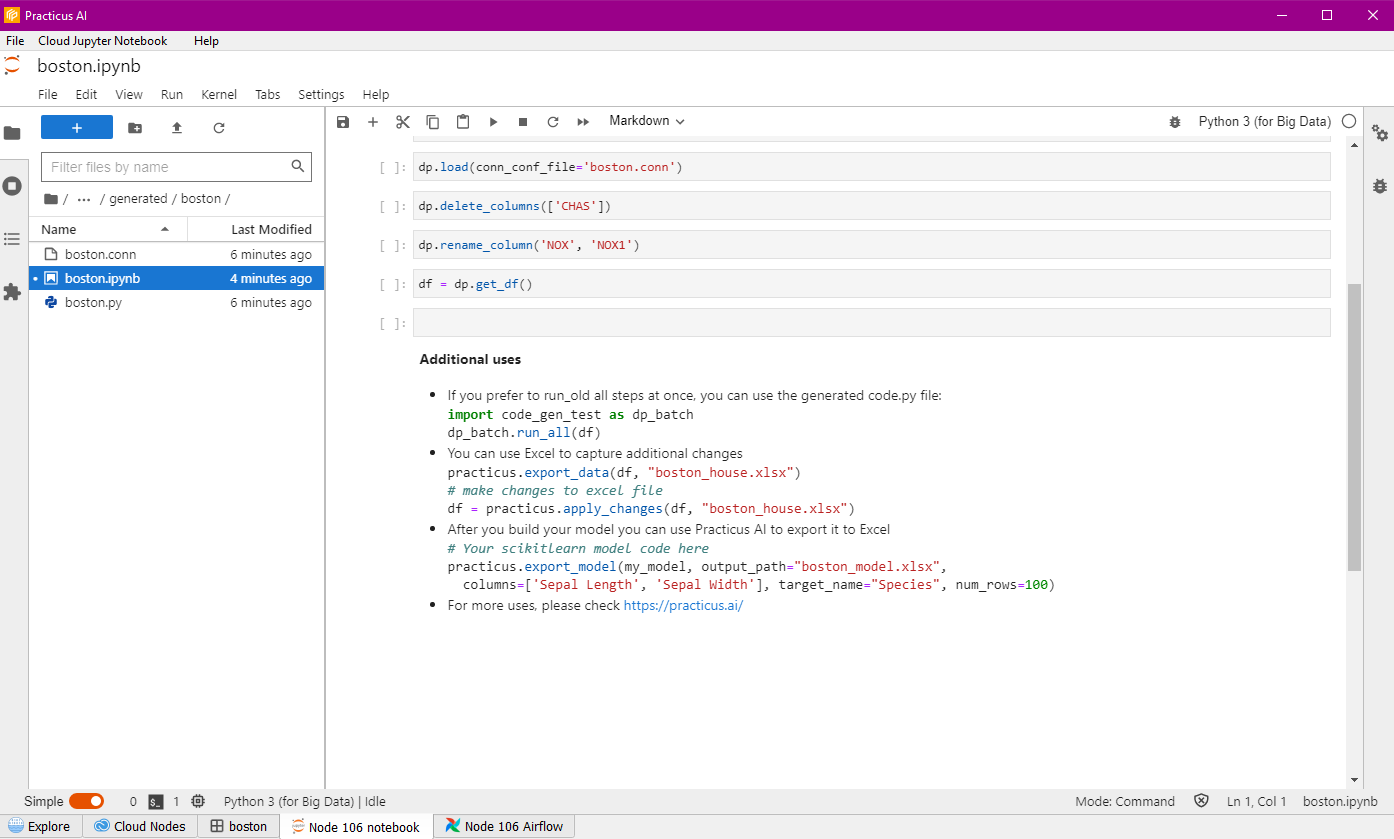
Task: Cut the selected cell with scissors icon
Action: pos(403,122)
